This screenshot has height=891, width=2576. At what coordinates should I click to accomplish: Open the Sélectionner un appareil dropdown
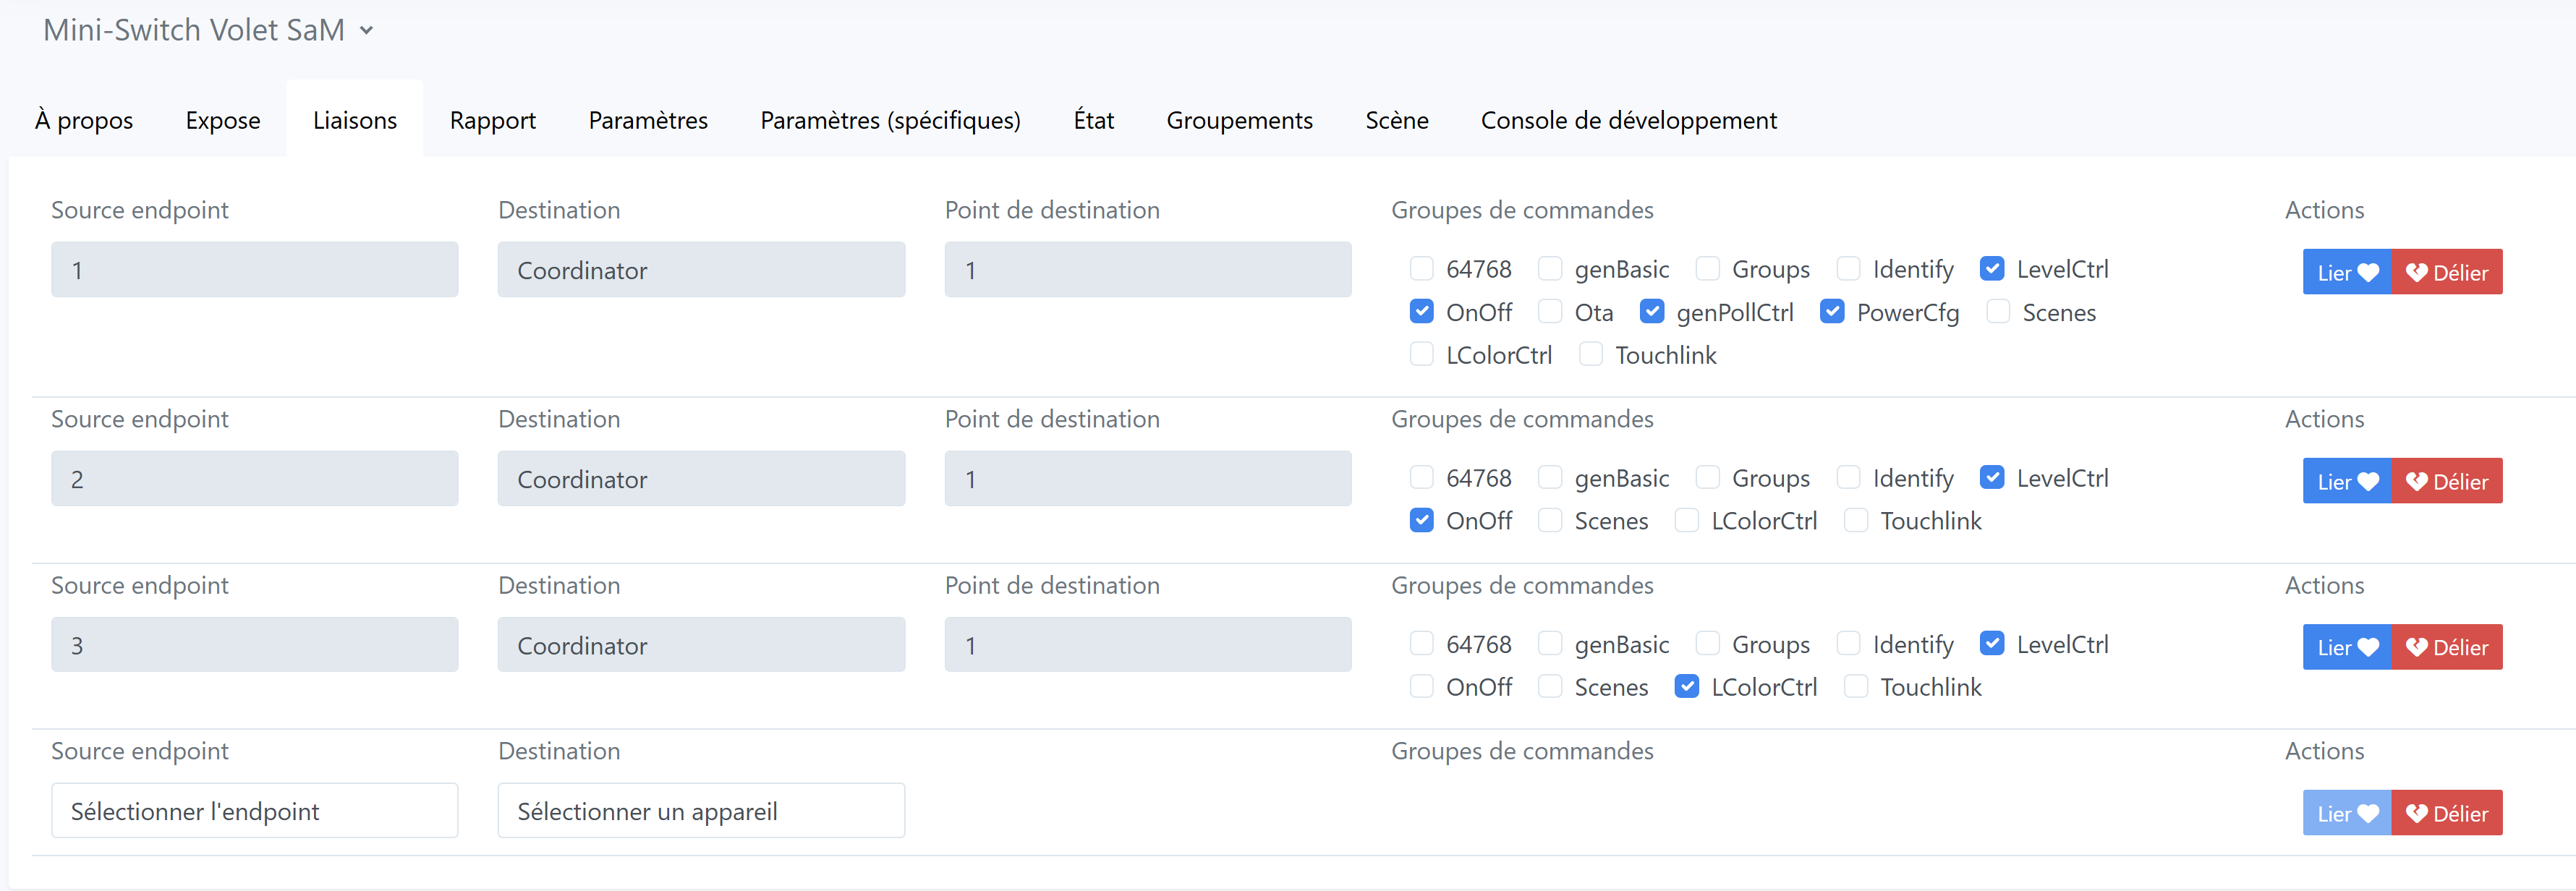coord(701,811)
